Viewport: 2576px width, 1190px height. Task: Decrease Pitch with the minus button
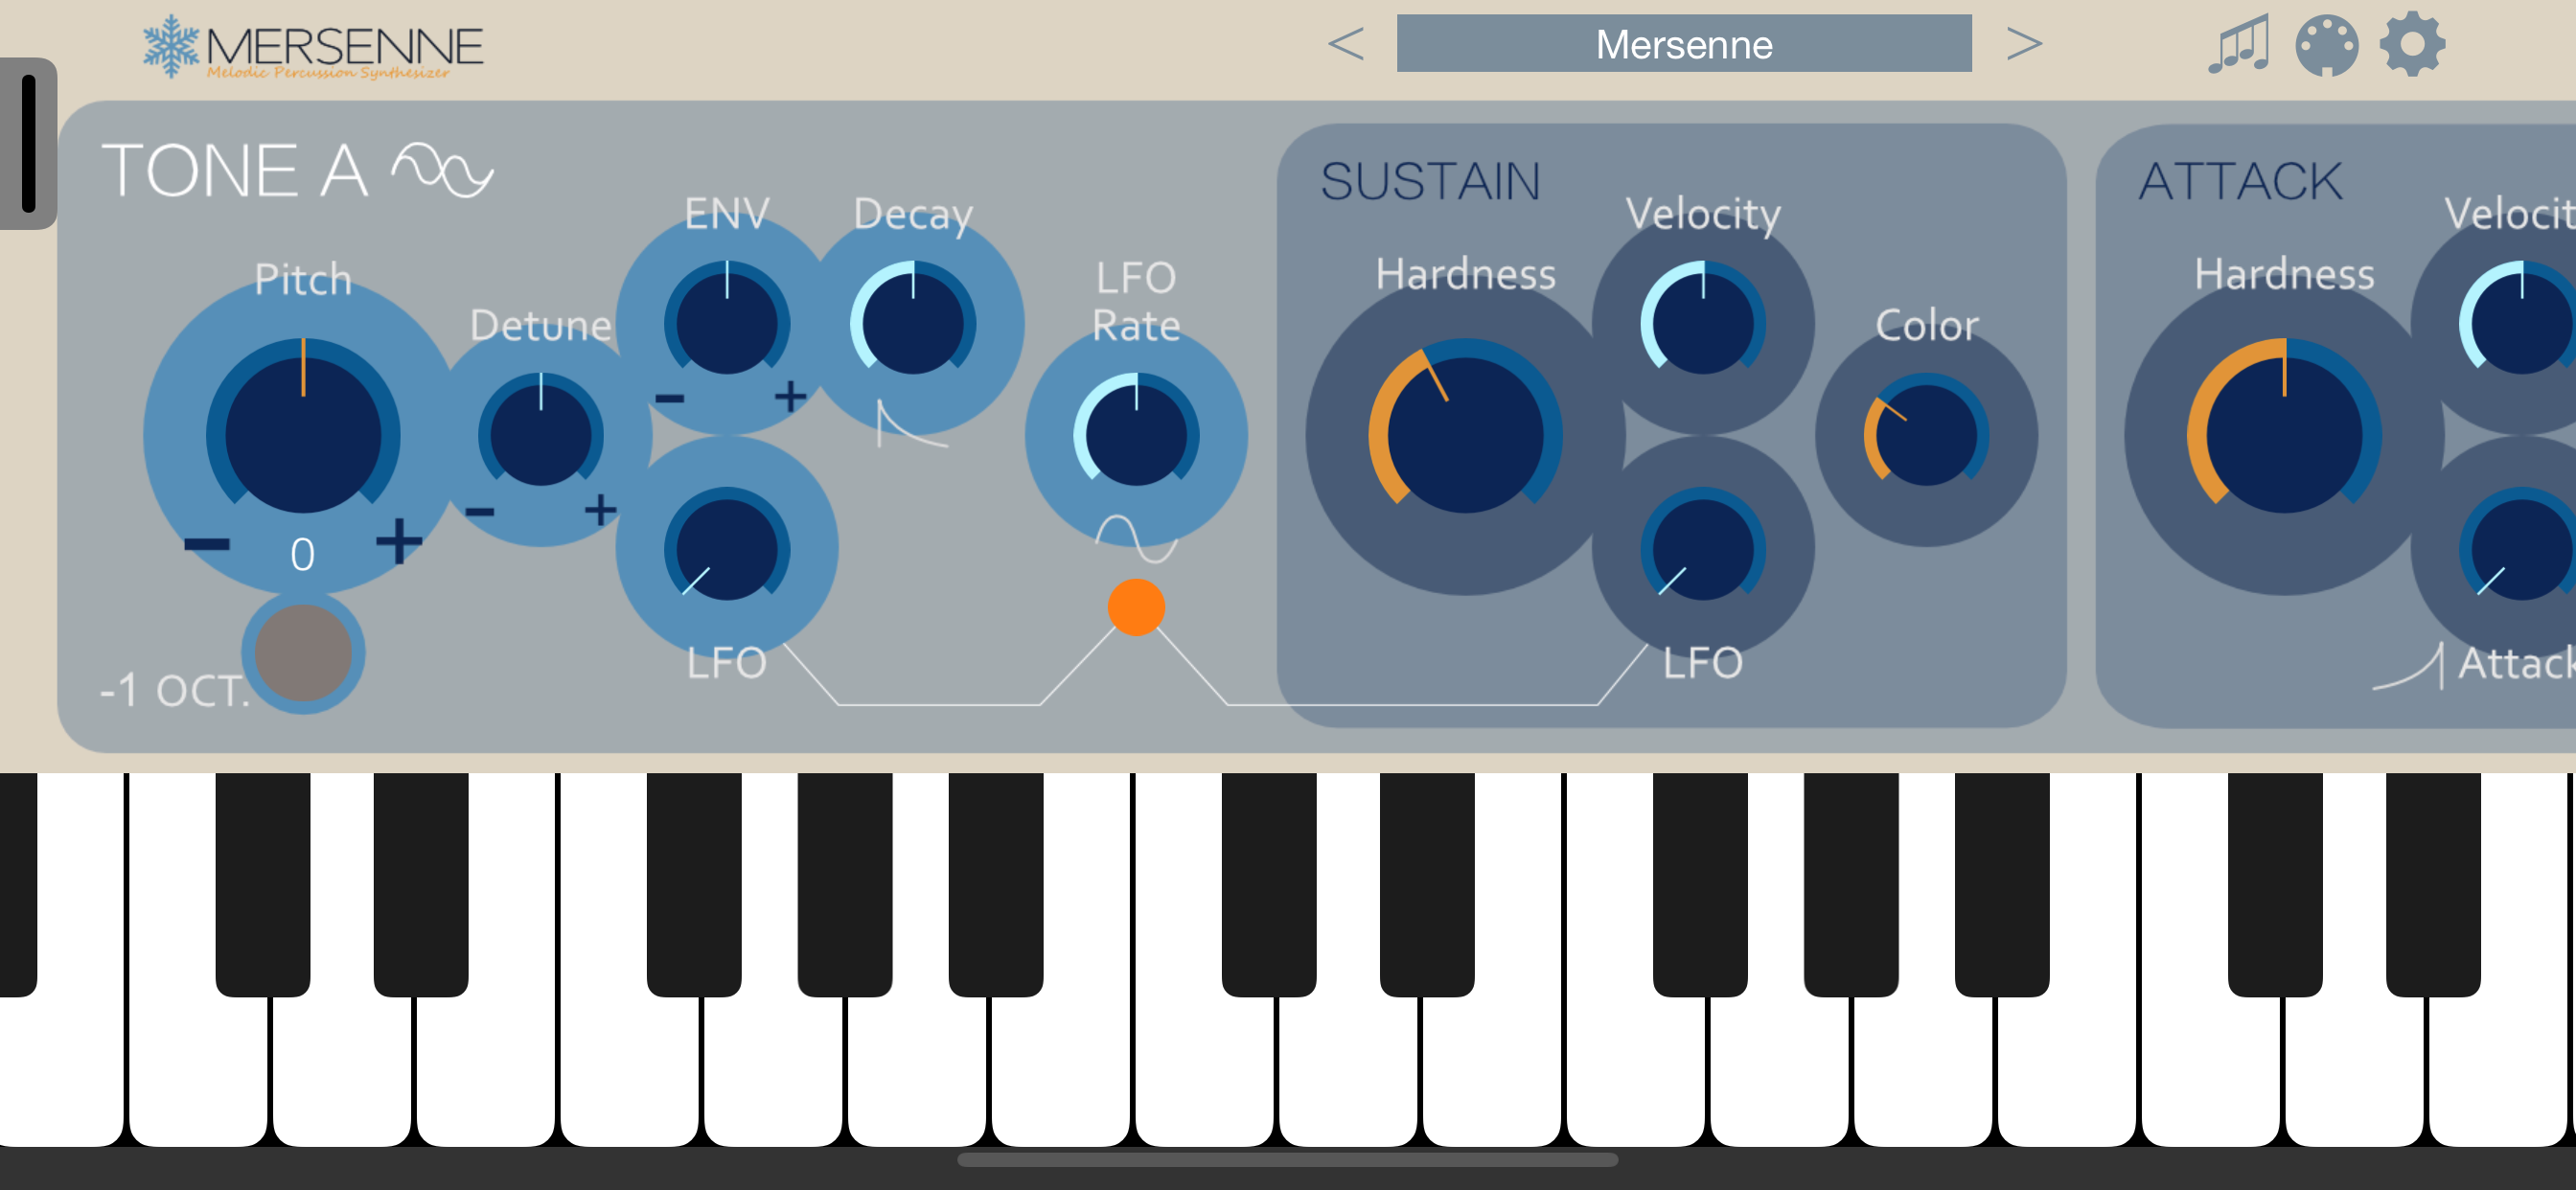[x=207, y=544]
